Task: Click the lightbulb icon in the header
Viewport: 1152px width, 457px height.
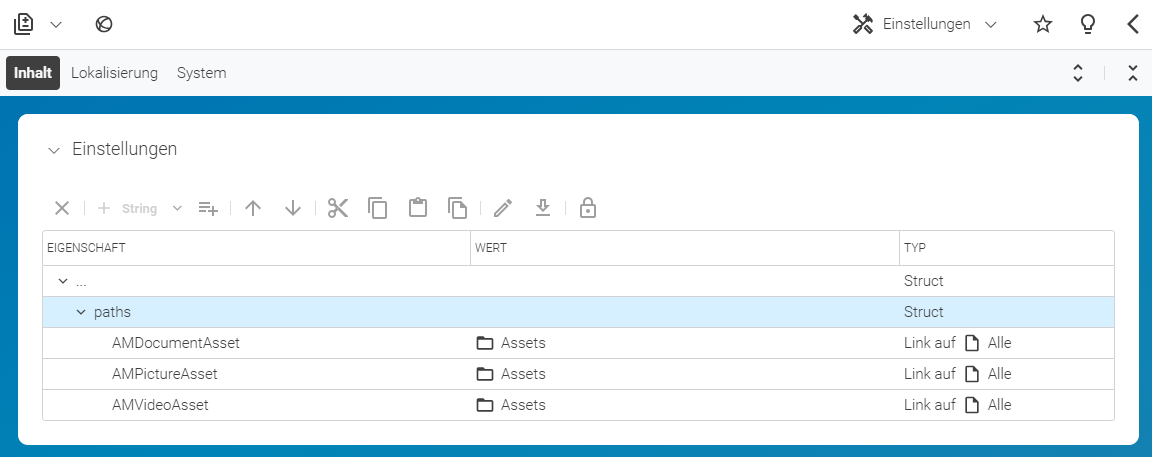Action: click(1087, 24)
